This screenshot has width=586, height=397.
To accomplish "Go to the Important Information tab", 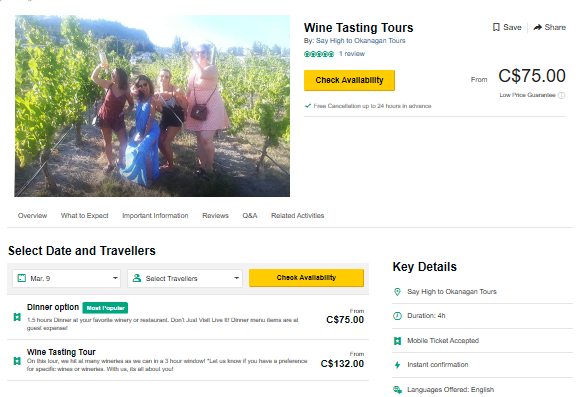I will (155, 216).
